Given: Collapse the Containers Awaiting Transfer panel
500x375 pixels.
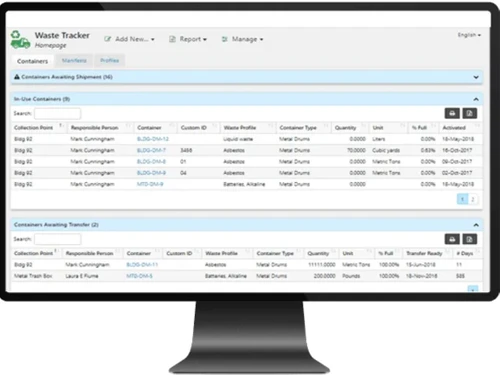Looking at the screenshot, I should point(476,225).
